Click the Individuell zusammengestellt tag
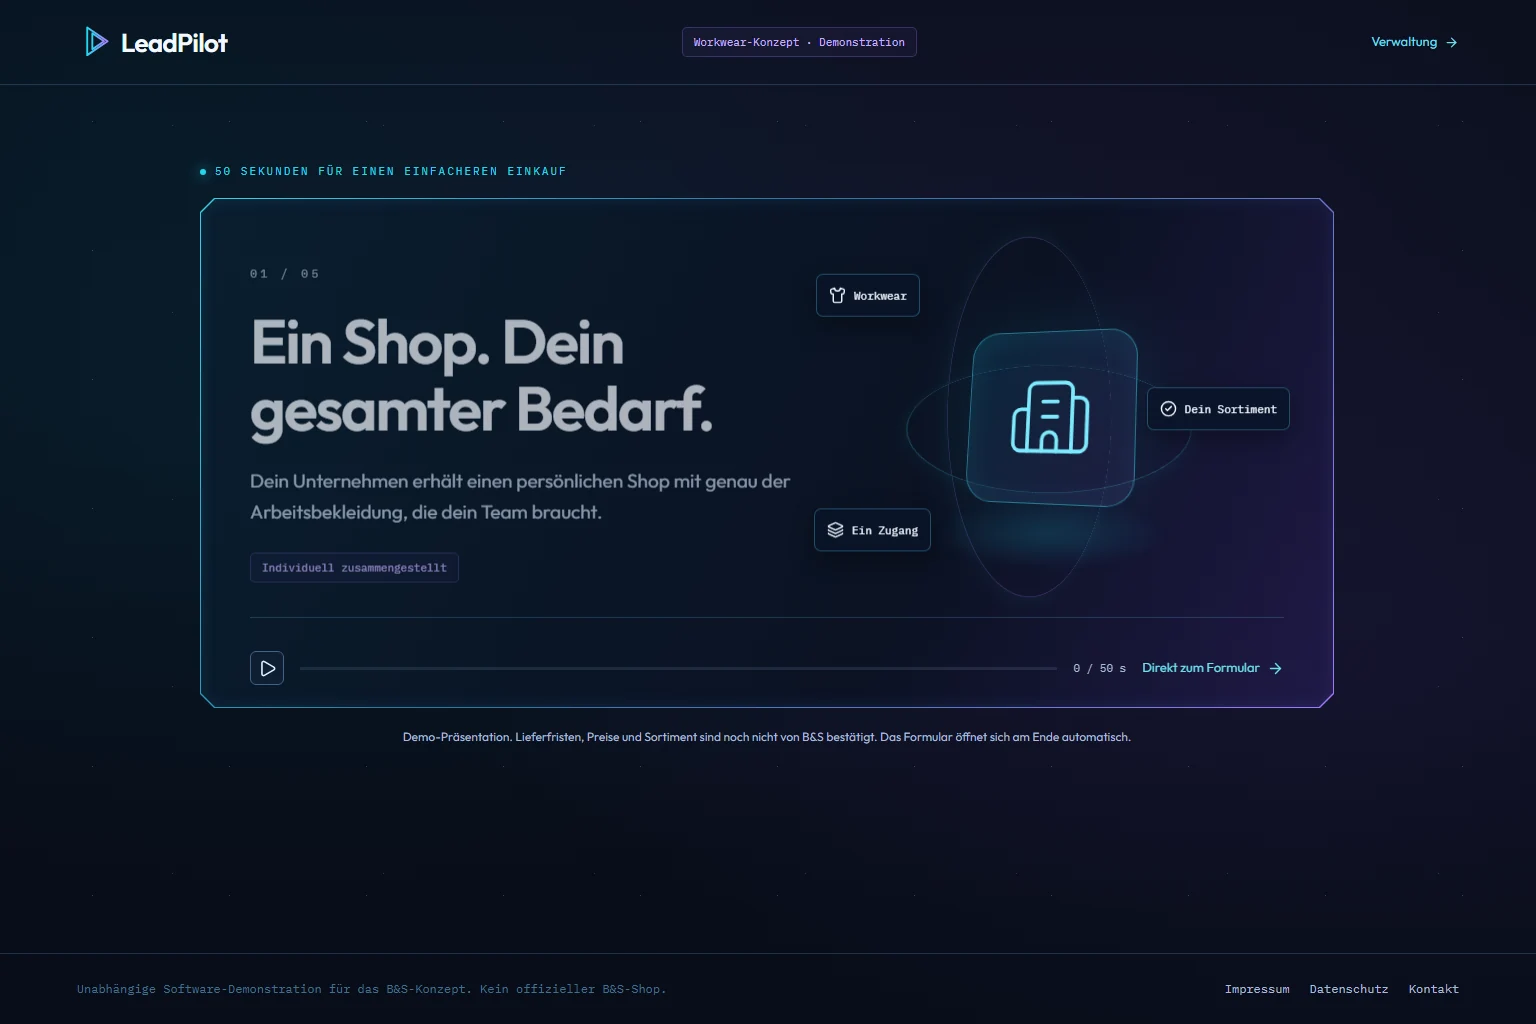 [354, 568]
